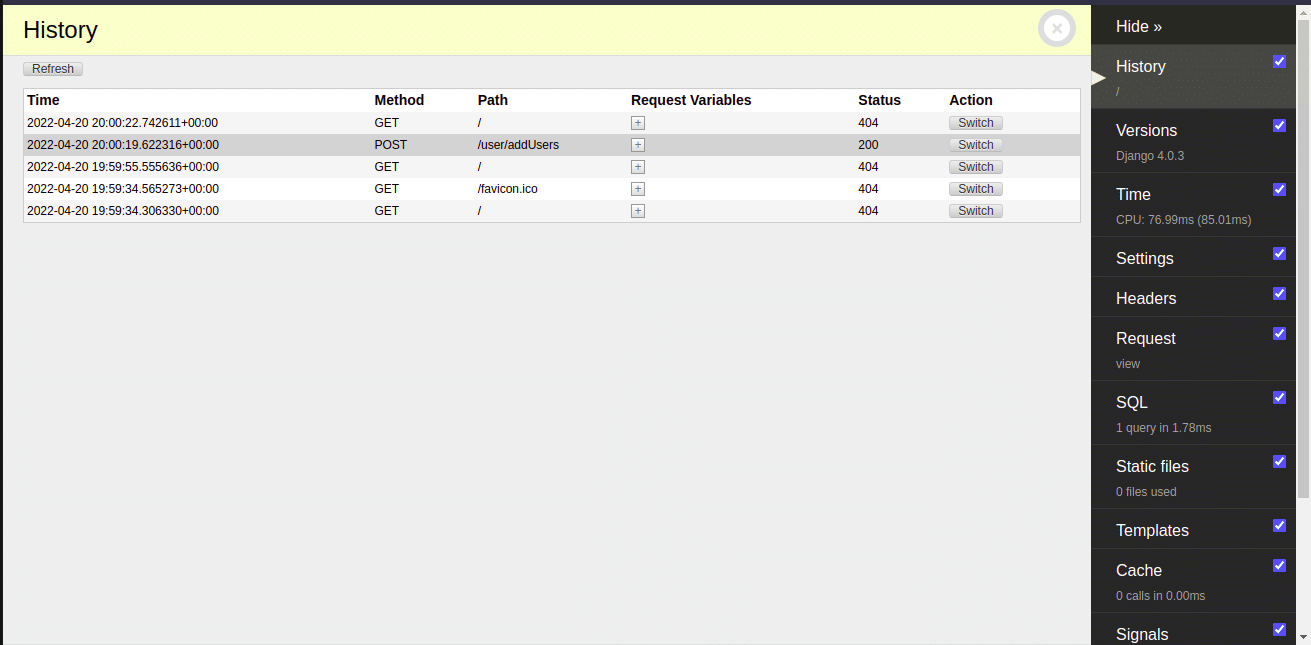Click the Refresh button
Viewport: 1311px width, 645px height.
pos(52,68)
